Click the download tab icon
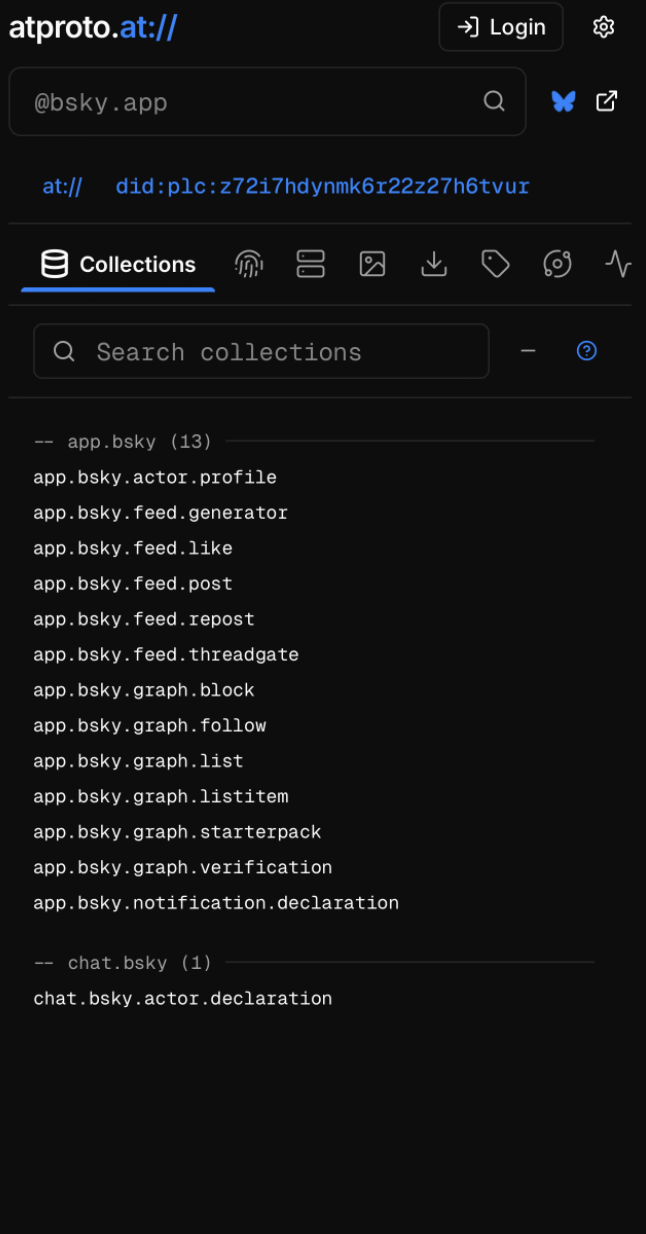This screenshot has height=1234, width=646. click(x=434, y=264)
